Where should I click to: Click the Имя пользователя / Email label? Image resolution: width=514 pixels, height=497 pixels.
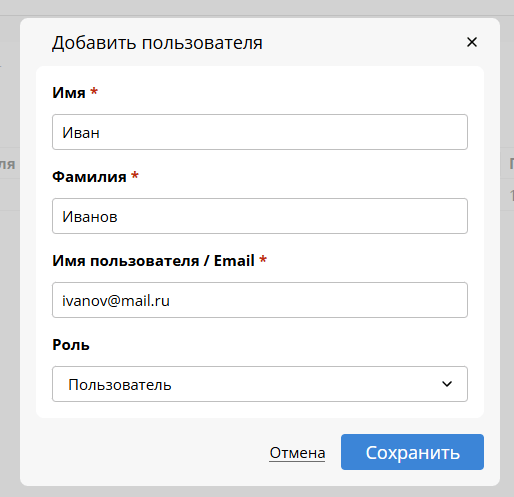coord(154,261)
